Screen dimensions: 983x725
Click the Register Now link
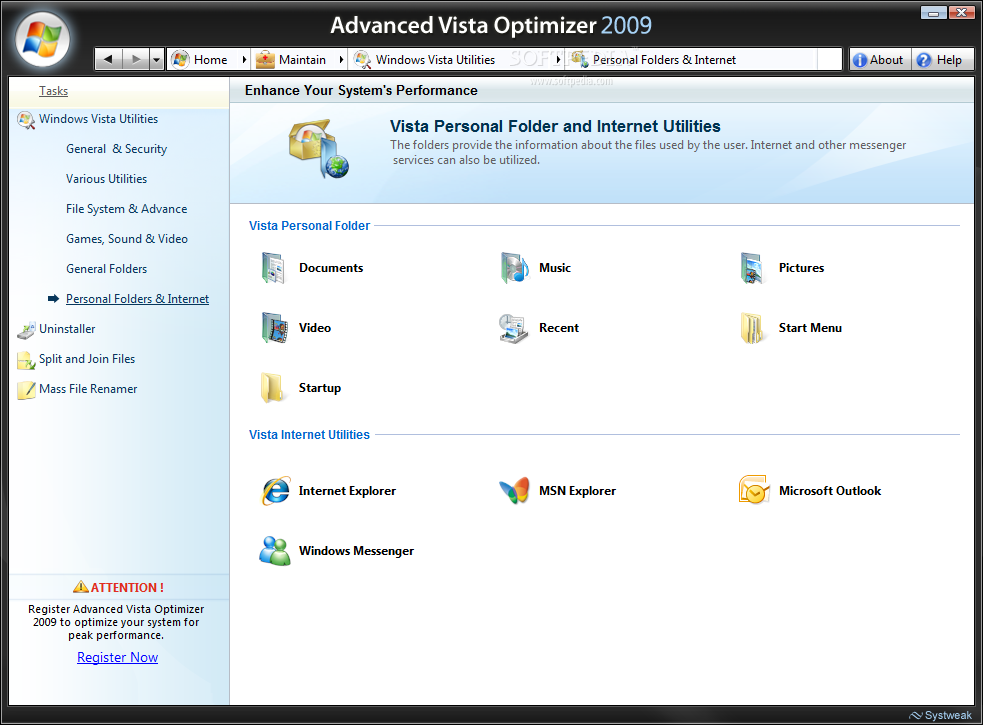117,657
